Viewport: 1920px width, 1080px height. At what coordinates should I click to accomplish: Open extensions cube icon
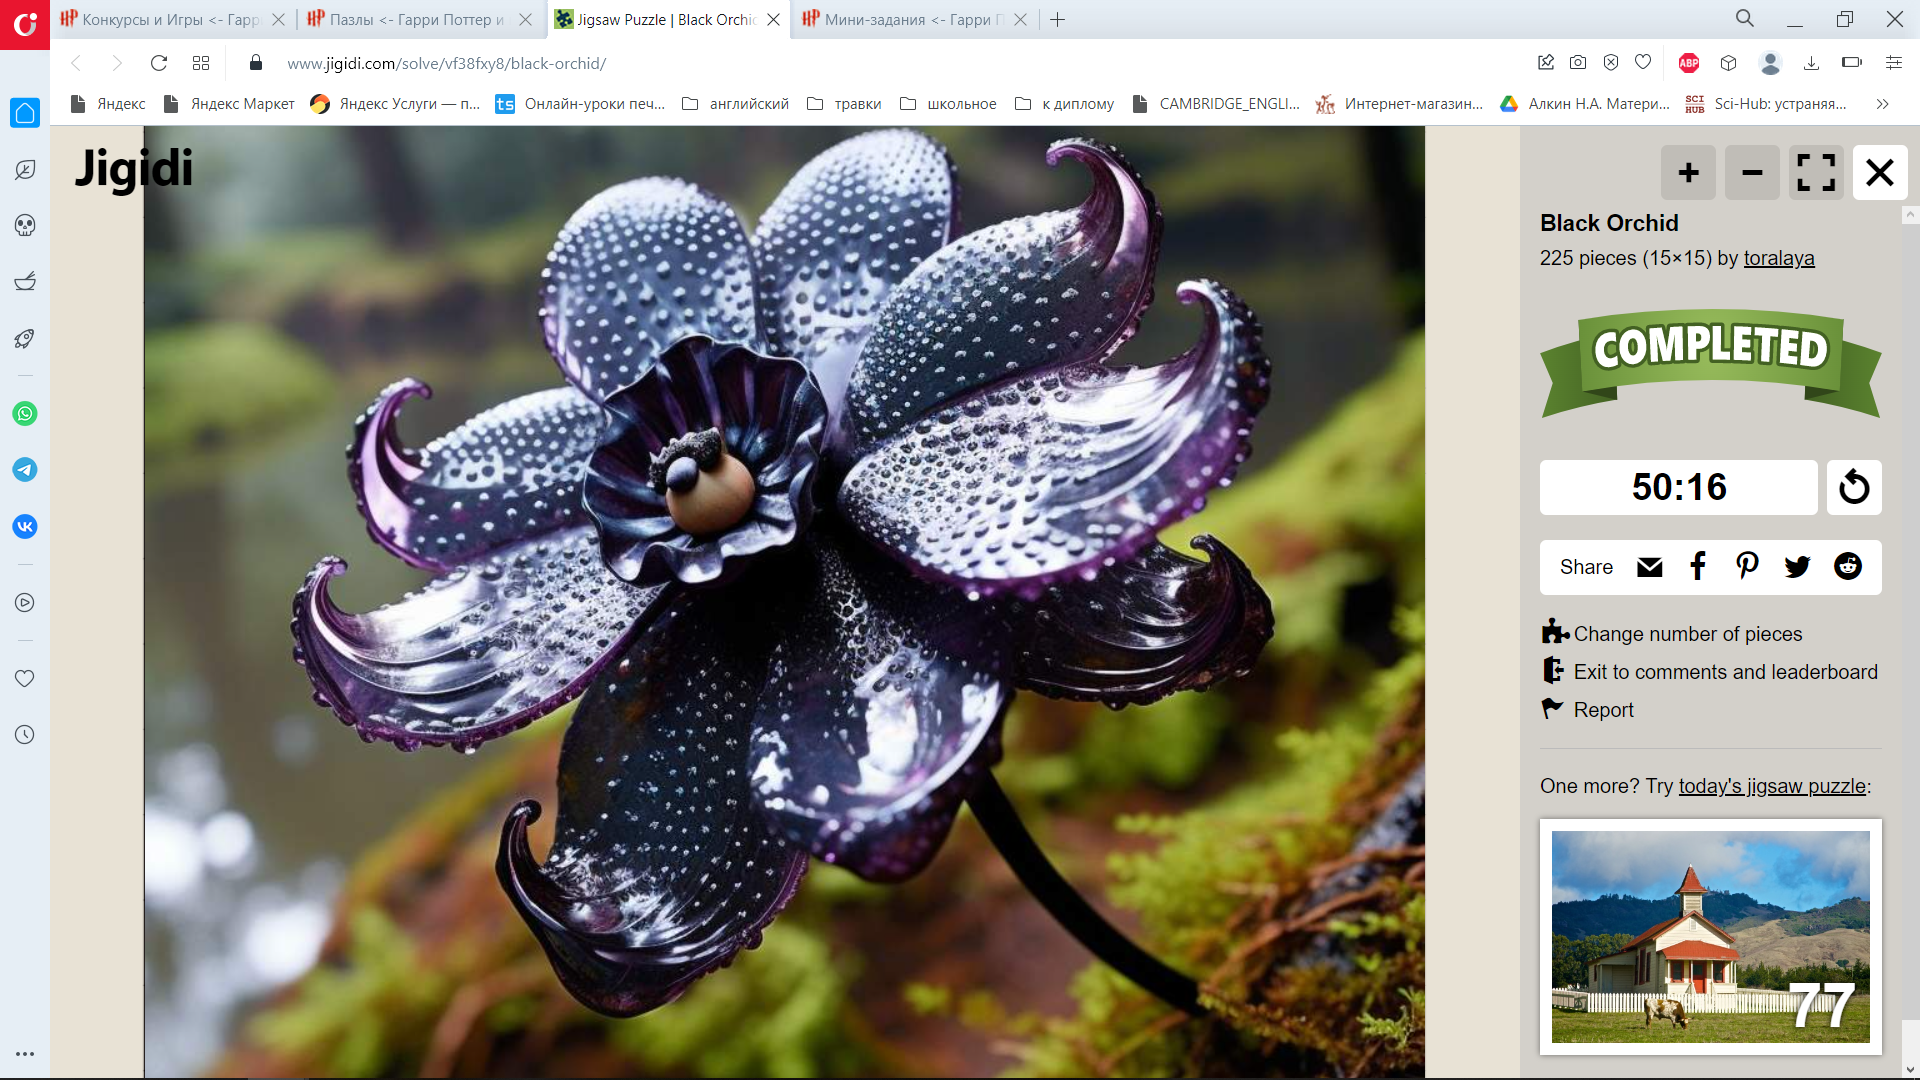(x=1729, y=63)
